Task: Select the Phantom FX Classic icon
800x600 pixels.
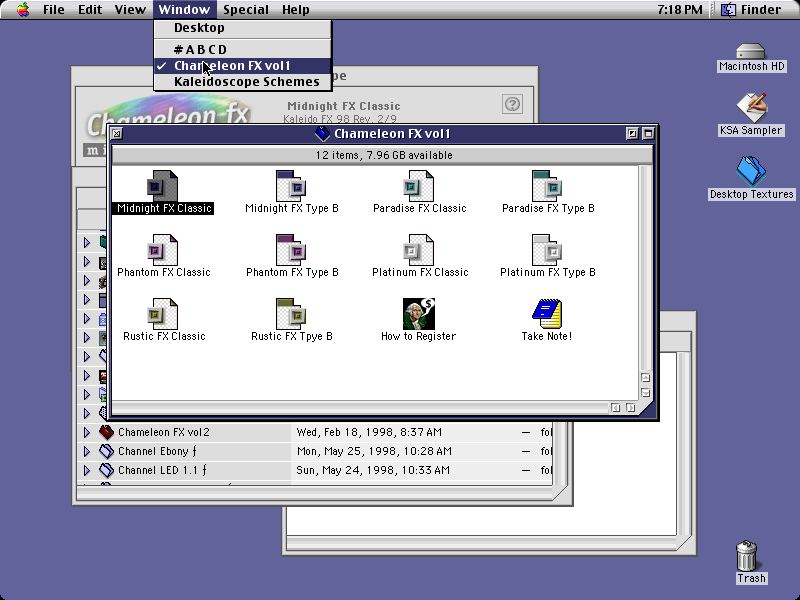Action: [162, 249]
